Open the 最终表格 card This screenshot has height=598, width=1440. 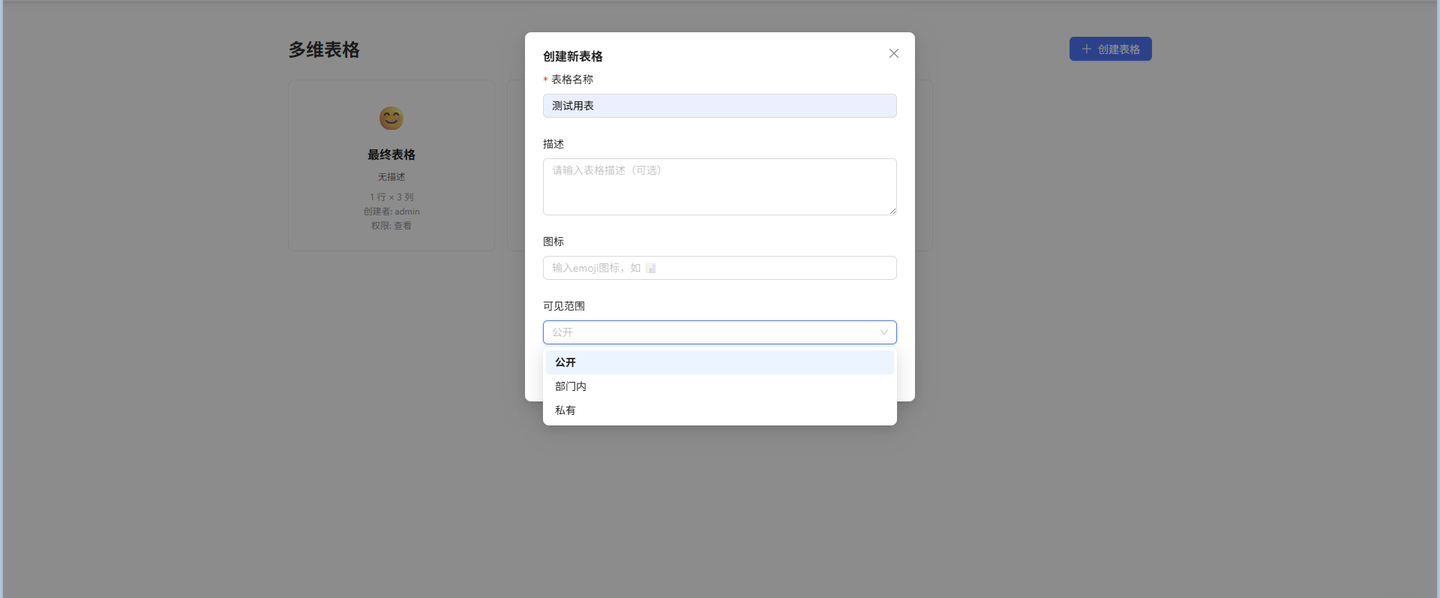tap(391, 165)
